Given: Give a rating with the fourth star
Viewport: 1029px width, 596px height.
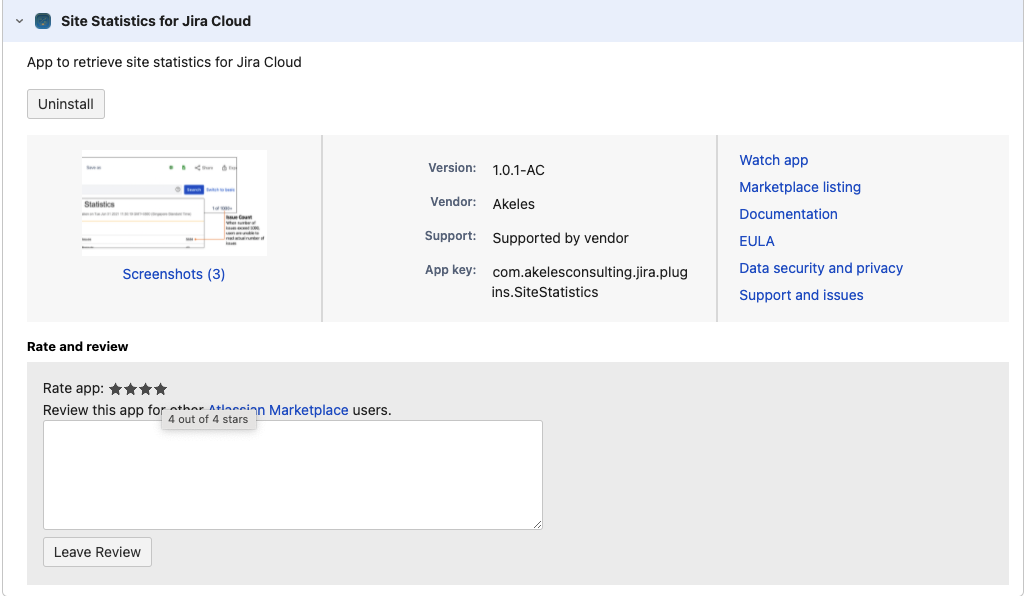Looking at the screenshot, I should click(x=161, y=389).
